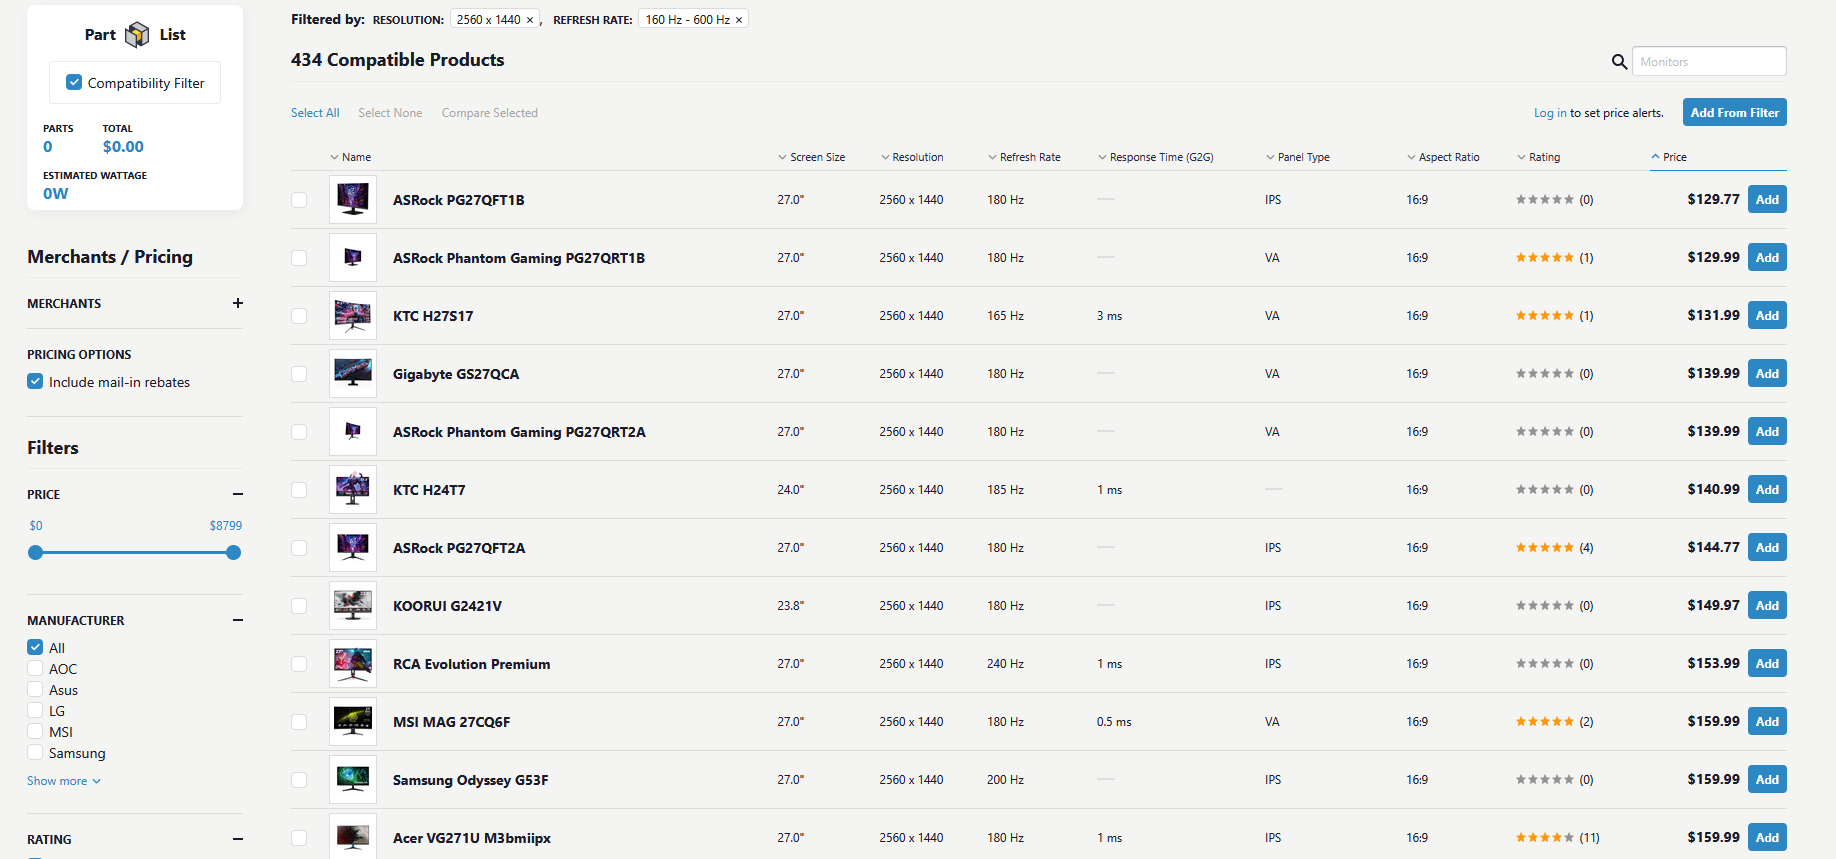The height and width of the screenshot is (859, 1836).
Task: View star rating for Acer VG271U M3bmiipx
Action: 1545,838
